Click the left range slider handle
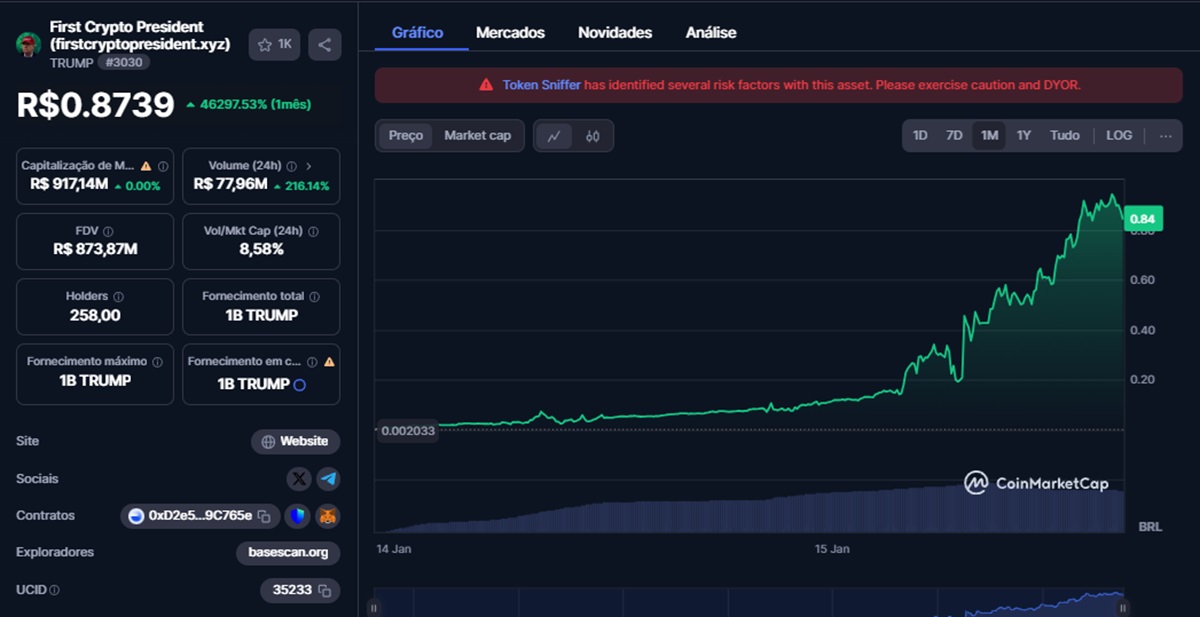The width and height of the screenshot is (1200, 617). [374, 607]
